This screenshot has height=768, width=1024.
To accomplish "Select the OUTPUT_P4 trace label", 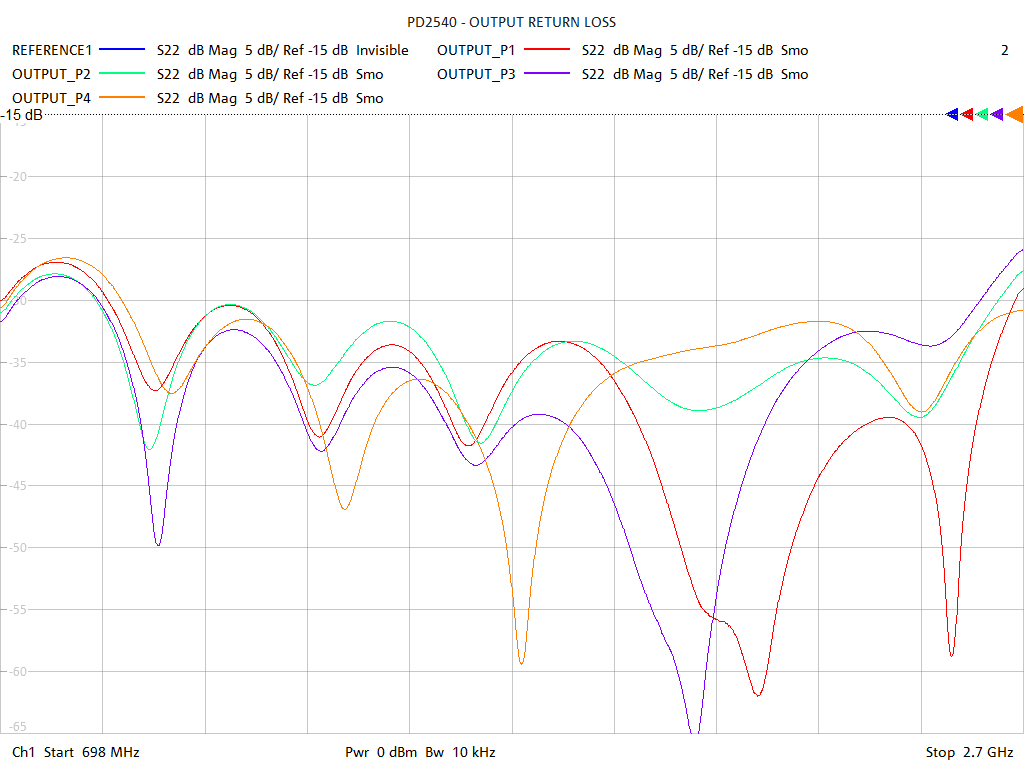I will 52,99.
